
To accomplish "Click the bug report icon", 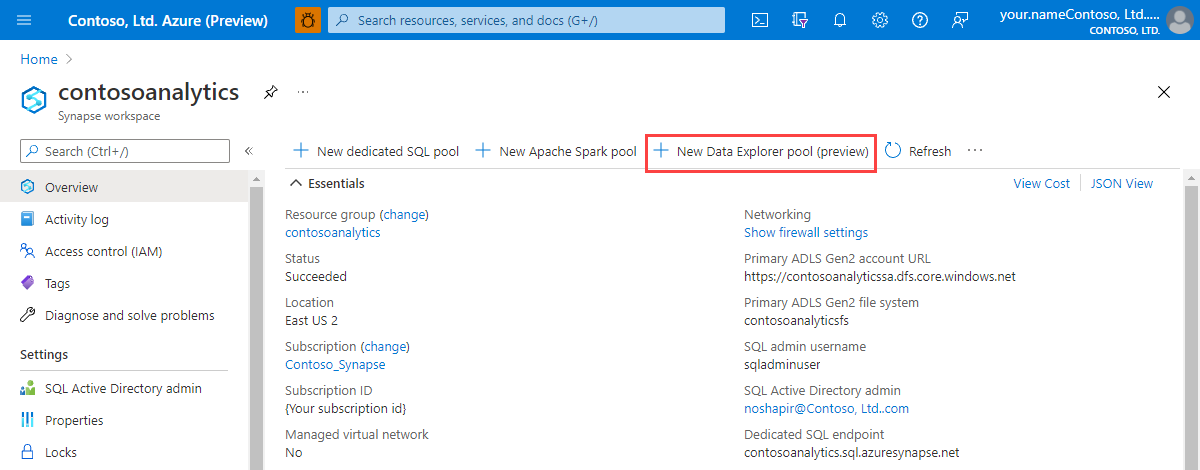I will tap(309, 20).
